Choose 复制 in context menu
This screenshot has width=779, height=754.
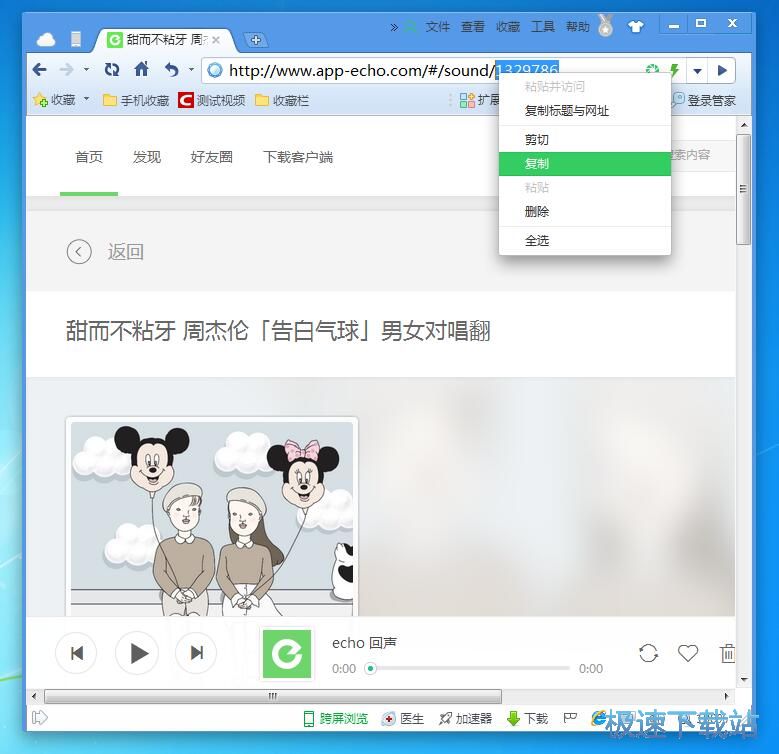coord(585,164)
